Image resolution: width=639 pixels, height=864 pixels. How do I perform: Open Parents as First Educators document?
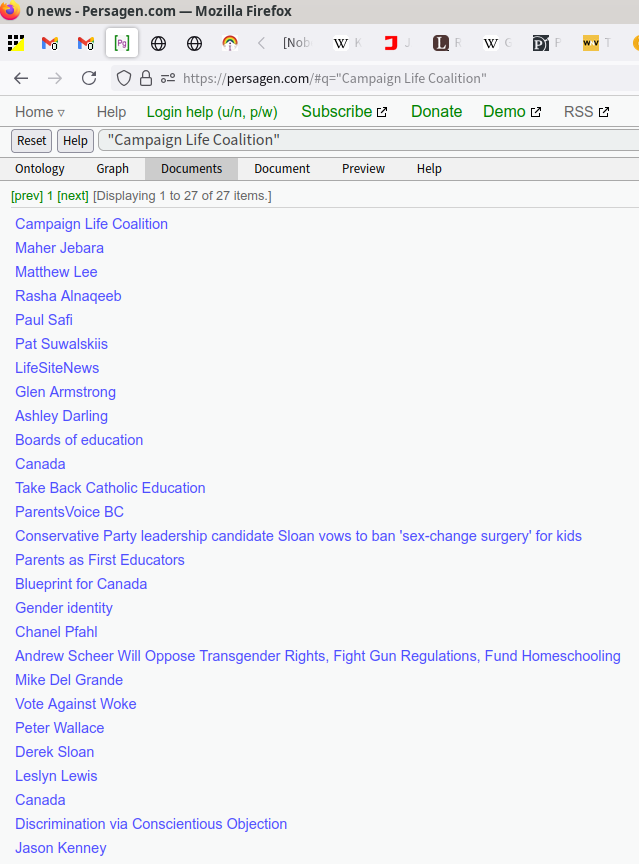(x=100, y=560)
